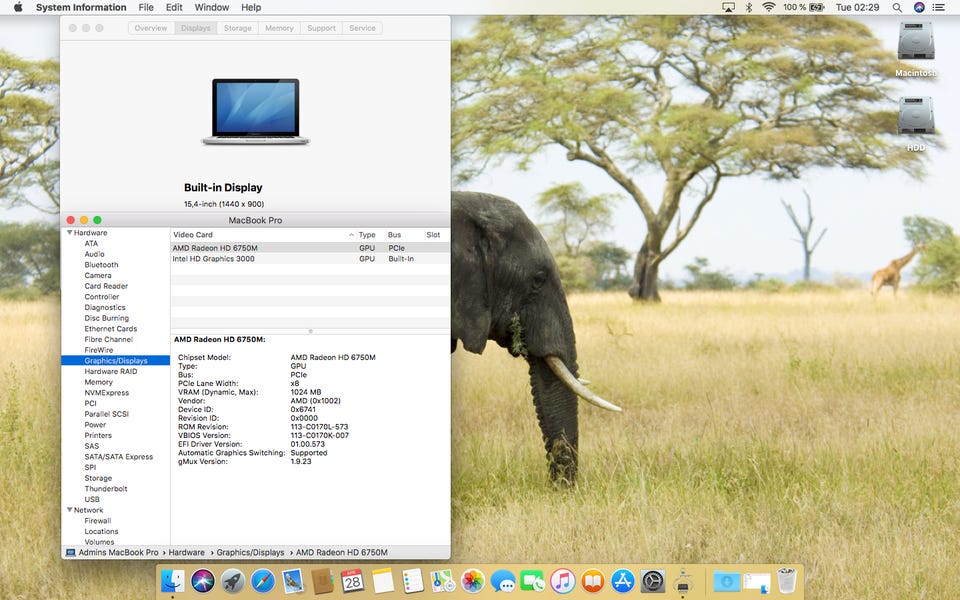Image resolution: width=960 pixels, height=600 pixels.
Task: Switch to the Memory tab
Action: click(279, 28)
